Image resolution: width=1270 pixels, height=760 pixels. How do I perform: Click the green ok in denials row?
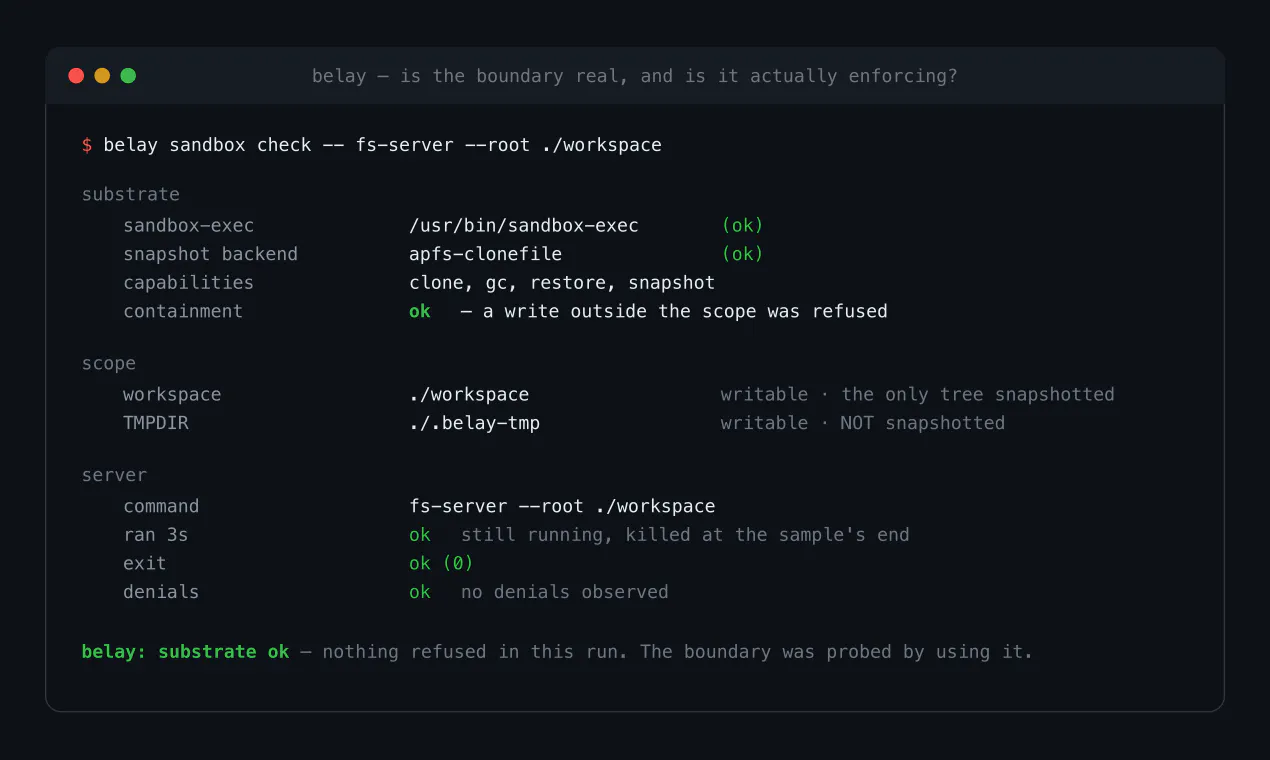point(420,592)
